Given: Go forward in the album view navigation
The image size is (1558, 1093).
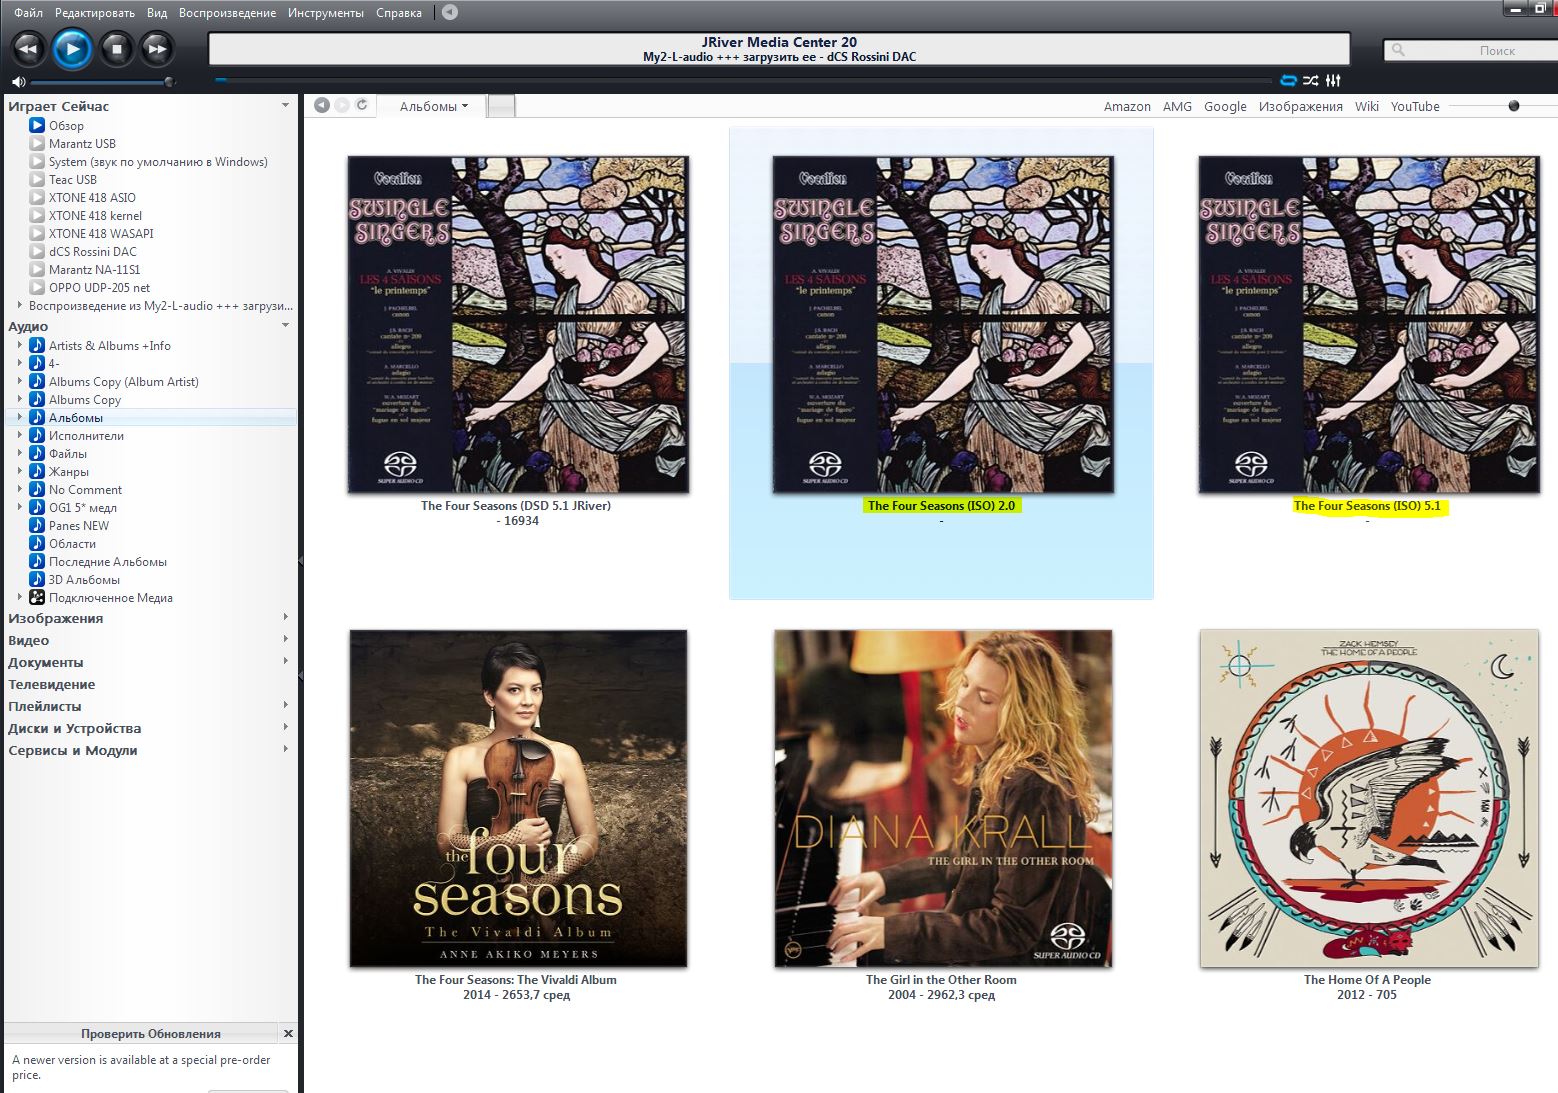Looking at the screenshot, I should (342, 105).
